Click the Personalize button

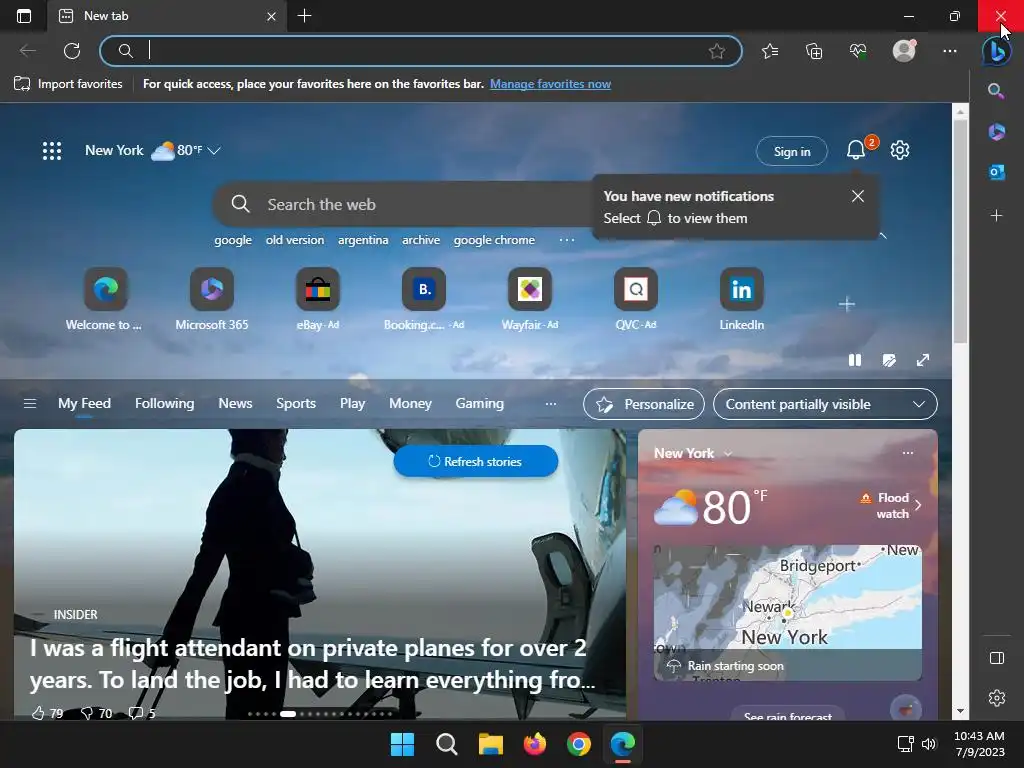click(x=644, y=404)
